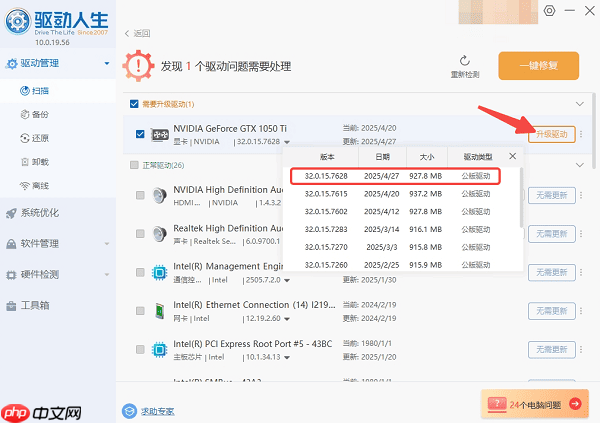This screenshot has width=600, height=423.
Task: Expand the 硬件检测 sidebar section
Action: (107, 274)
